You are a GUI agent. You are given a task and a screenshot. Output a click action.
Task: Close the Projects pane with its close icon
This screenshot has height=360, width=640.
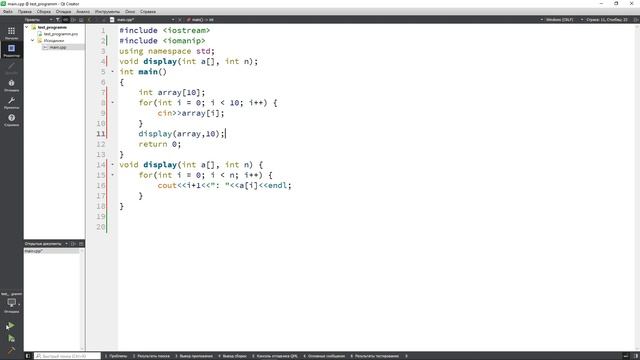[x=81, y=20]
